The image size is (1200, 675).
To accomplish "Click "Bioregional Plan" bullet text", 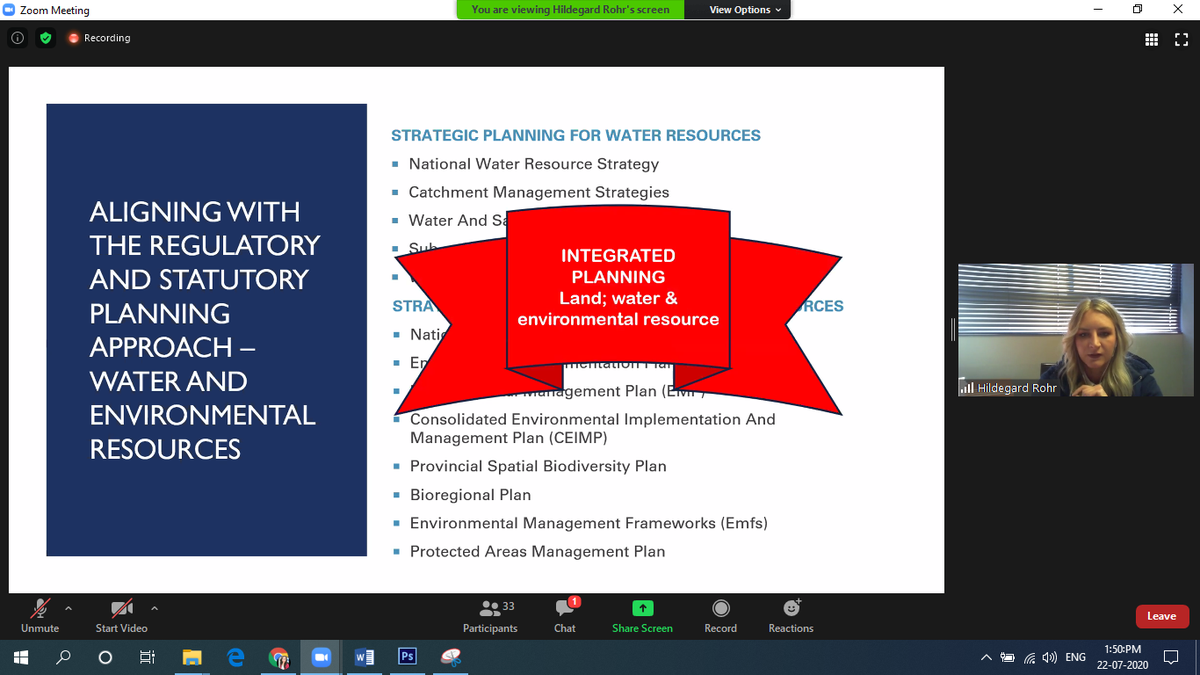I will point(470,495).
